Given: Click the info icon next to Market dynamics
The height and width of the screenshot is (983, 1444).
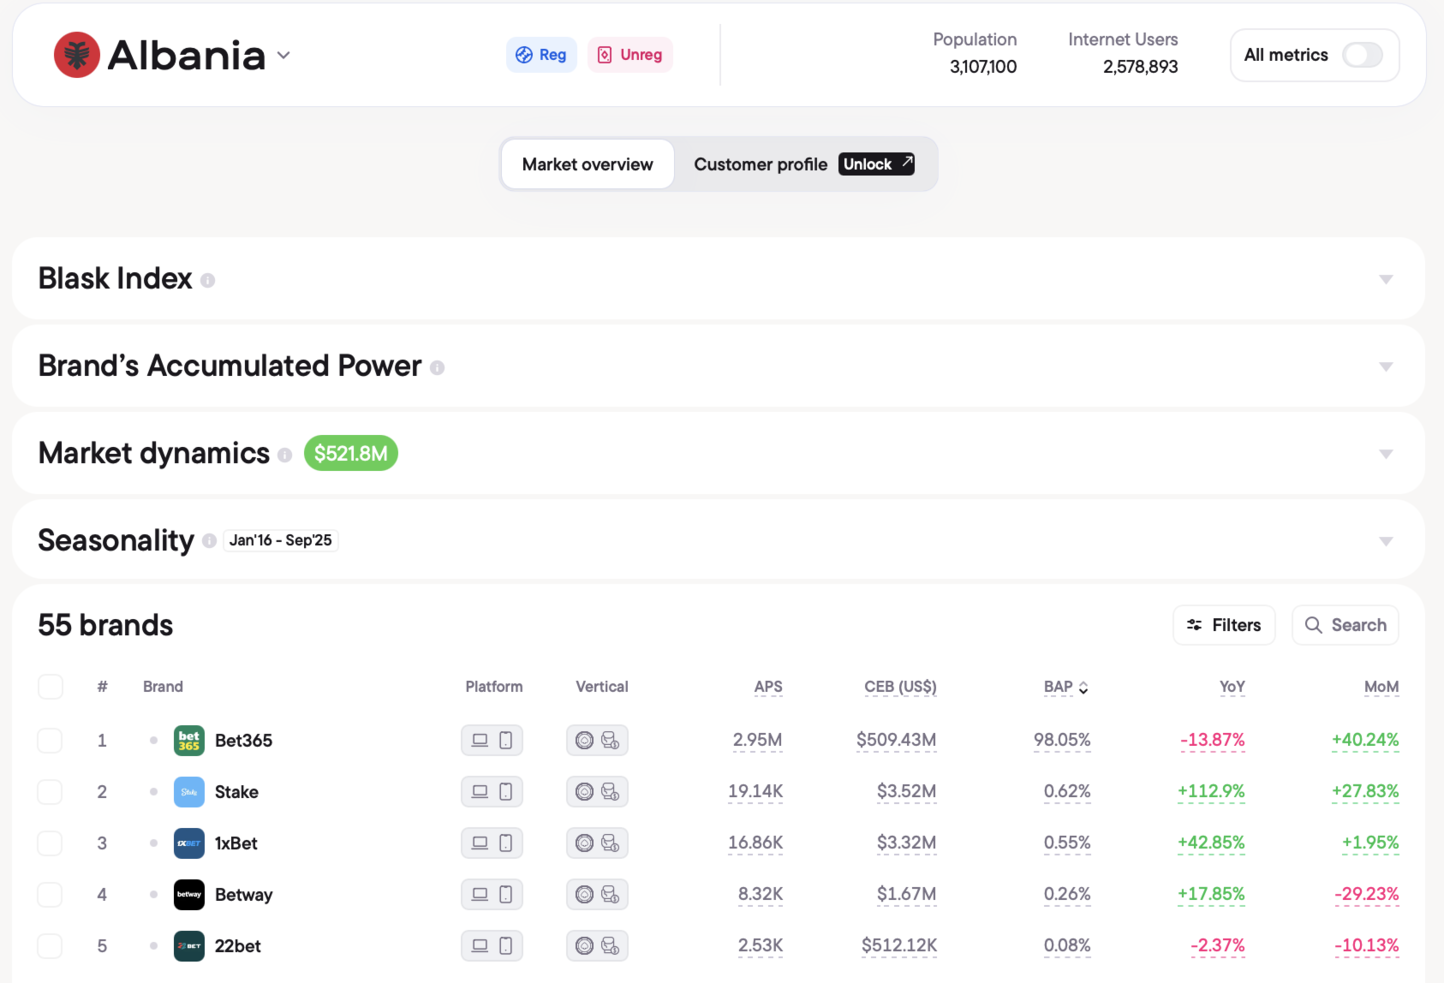Looking at the screenshot, I should pos(285,455).
